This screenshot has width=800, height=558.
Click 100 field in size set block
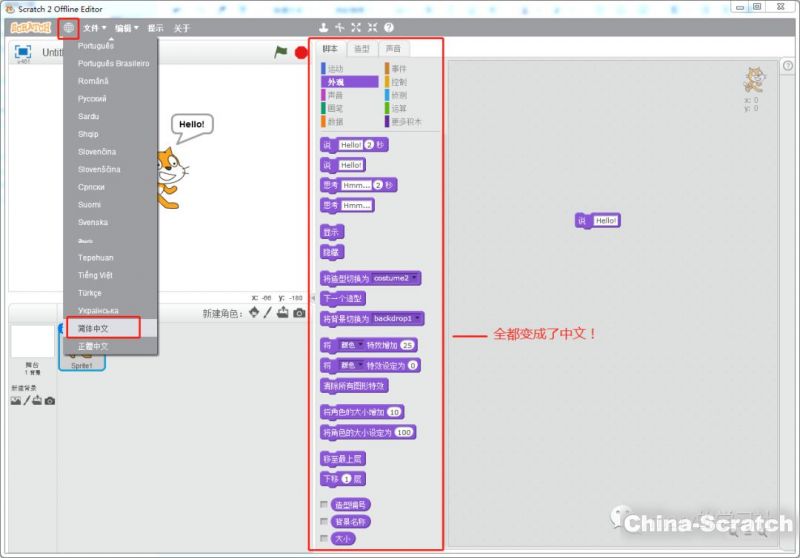[x=404, y=433]
